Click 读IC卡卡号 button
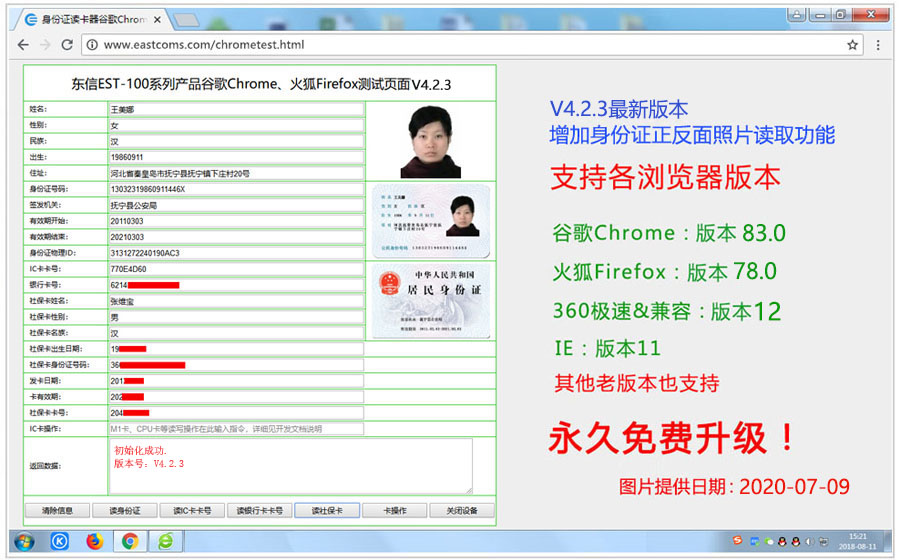 click(x=192, y=511)
